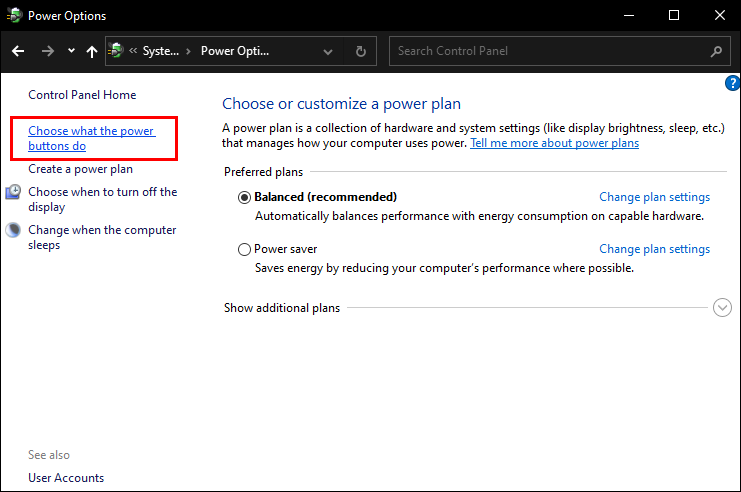Select the Balanced (recommended) plan

tap(245, 197)
